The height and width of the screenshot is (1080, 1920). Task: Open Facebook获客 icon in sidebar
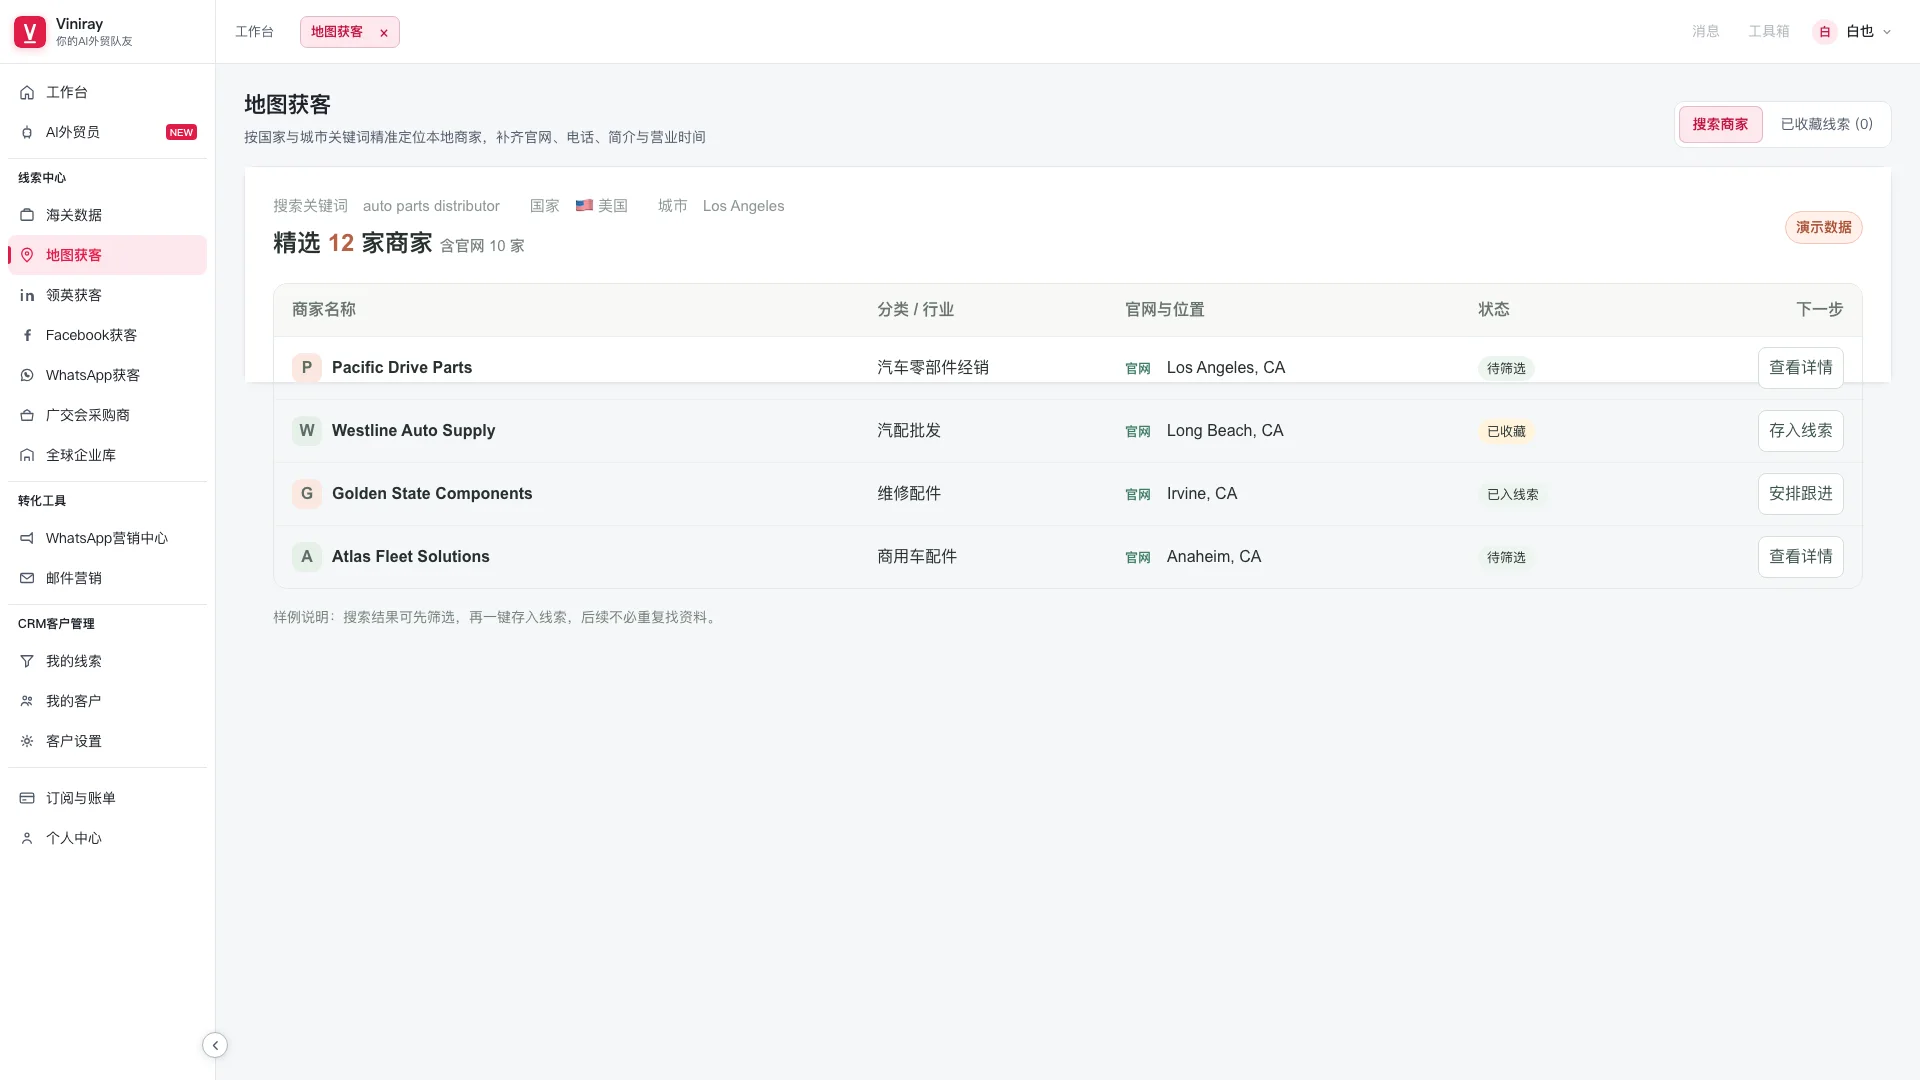point(27,335)
